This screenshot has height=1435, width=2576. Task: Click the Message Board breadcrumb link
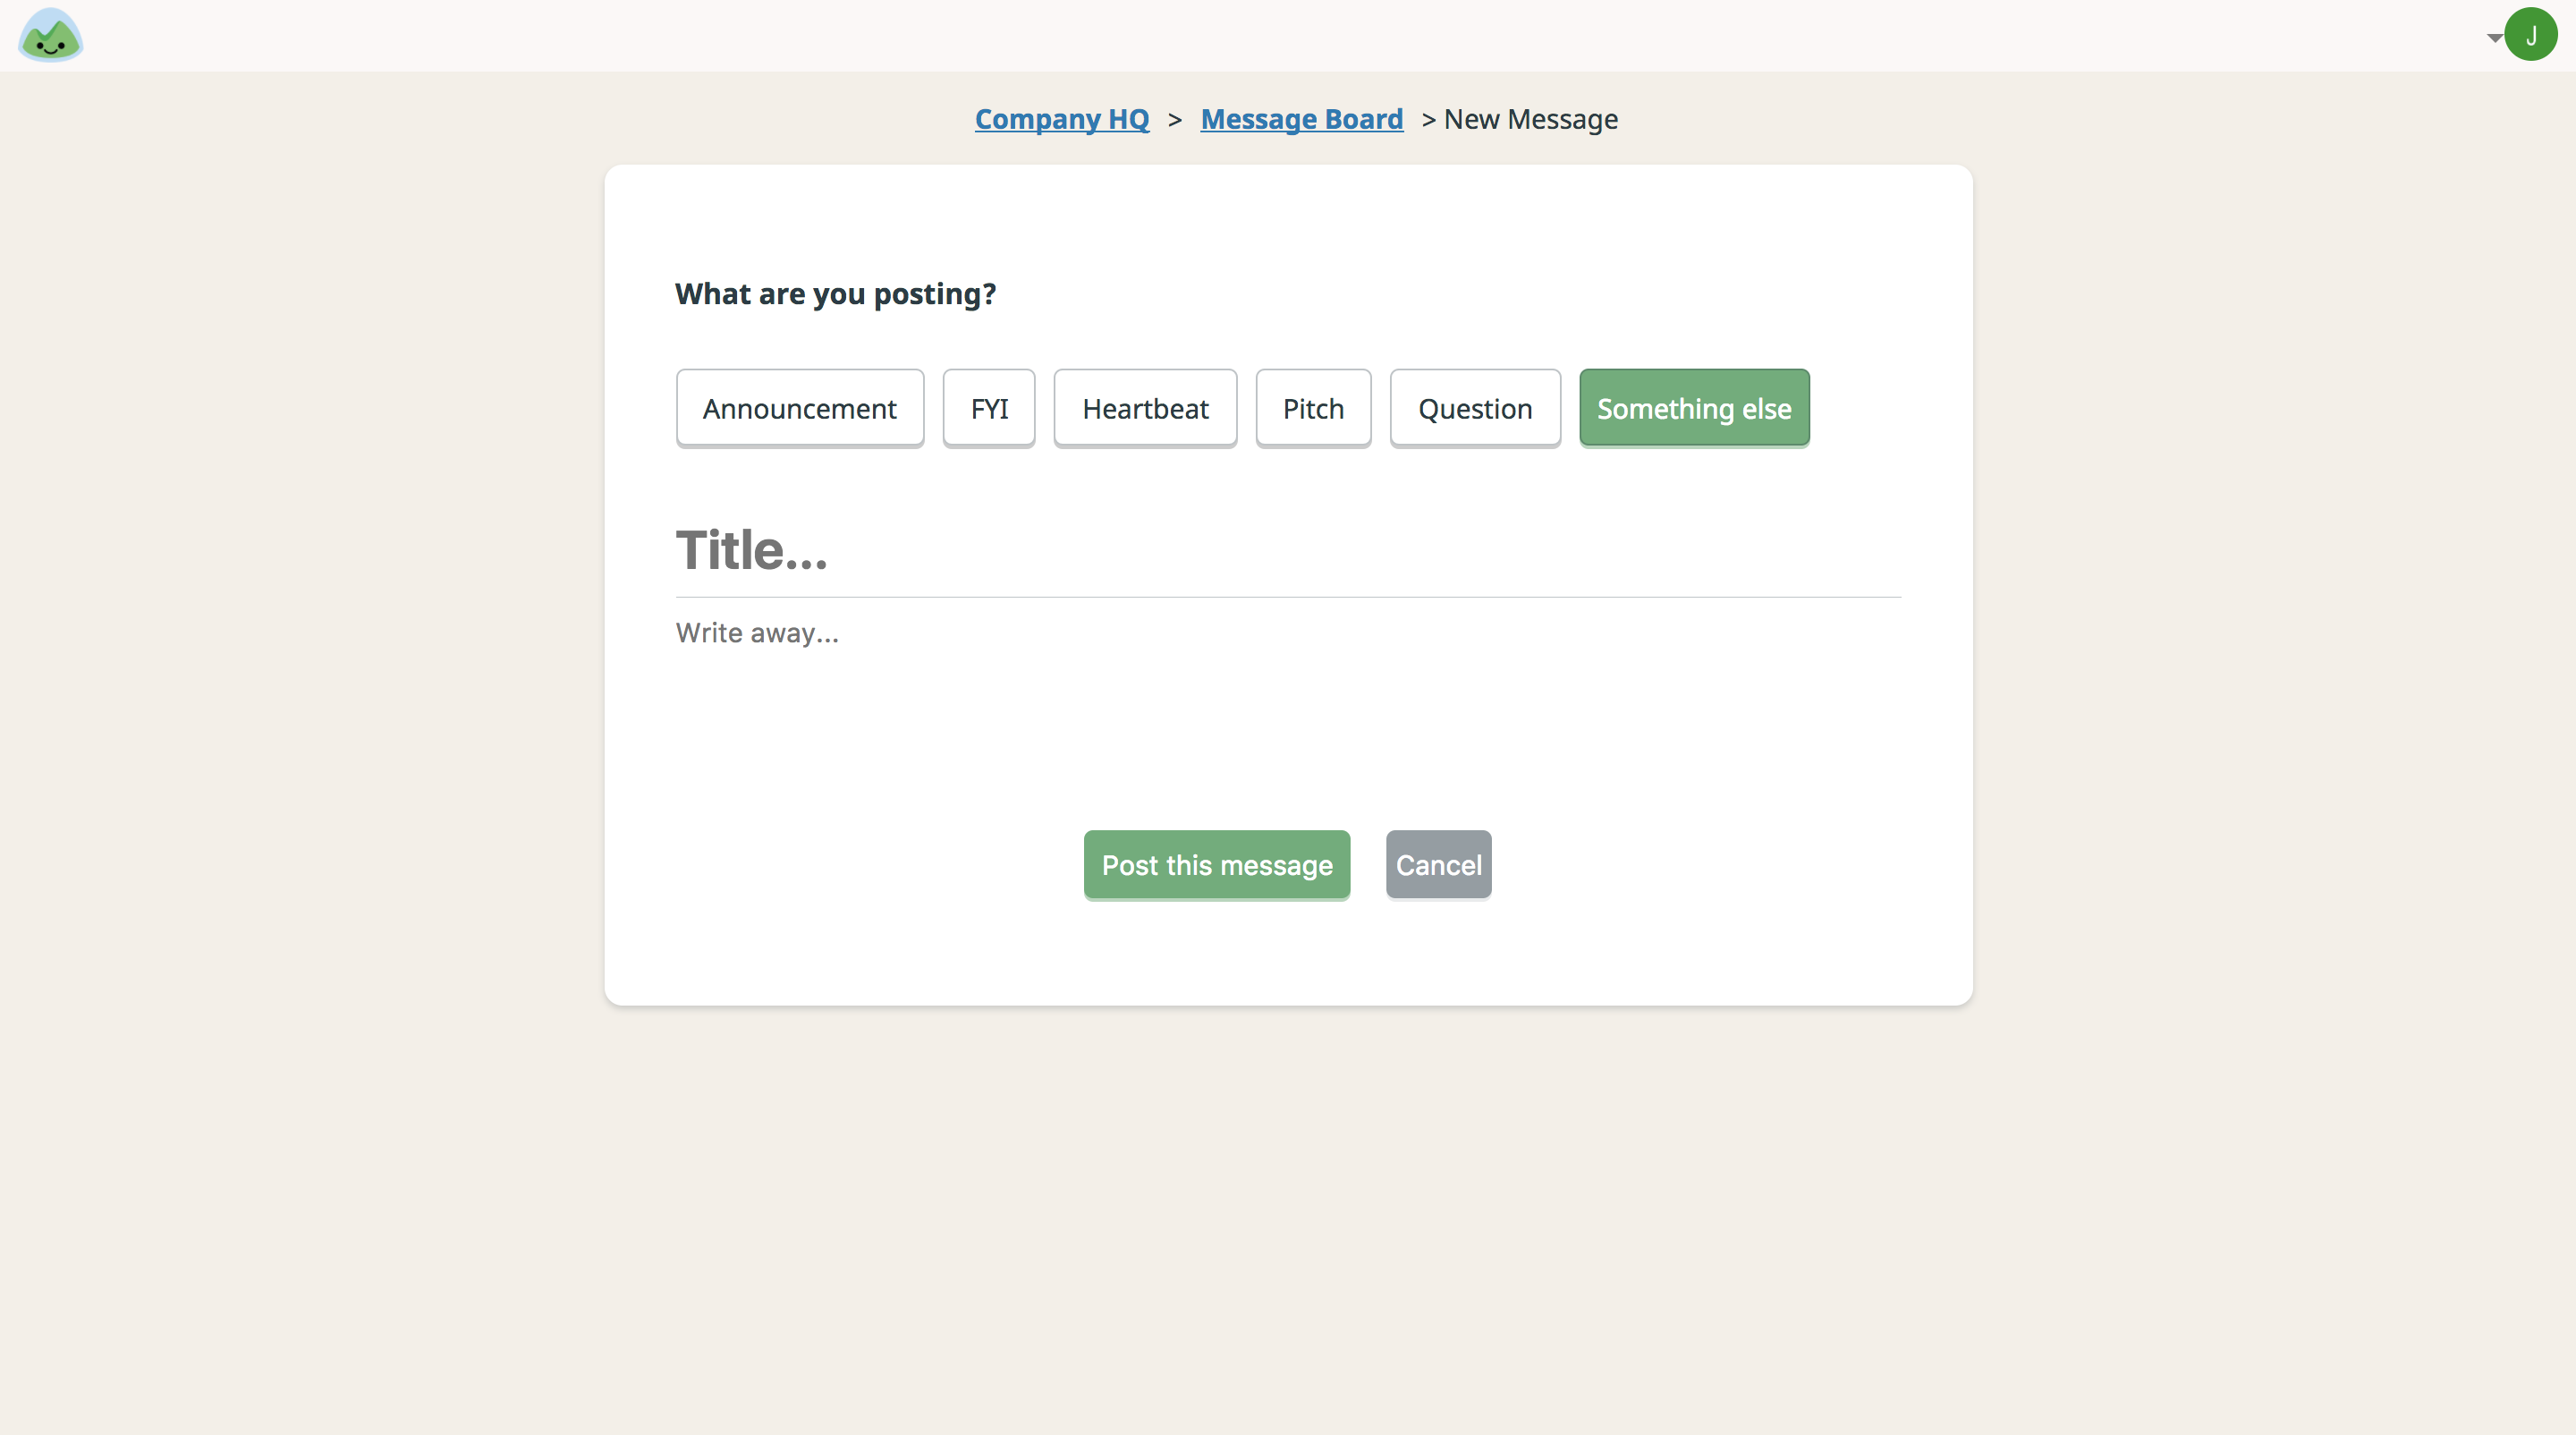[x=1302, y=116]
